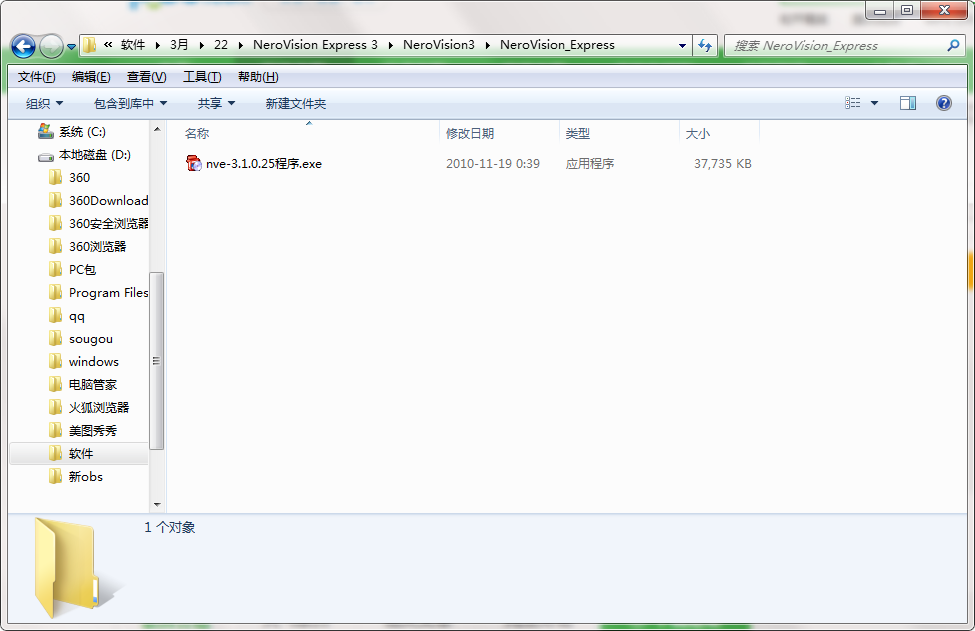Open the 共享 dropdown
Image resolution: width=975 pixels, height=631 pixels.
[216, 103]
